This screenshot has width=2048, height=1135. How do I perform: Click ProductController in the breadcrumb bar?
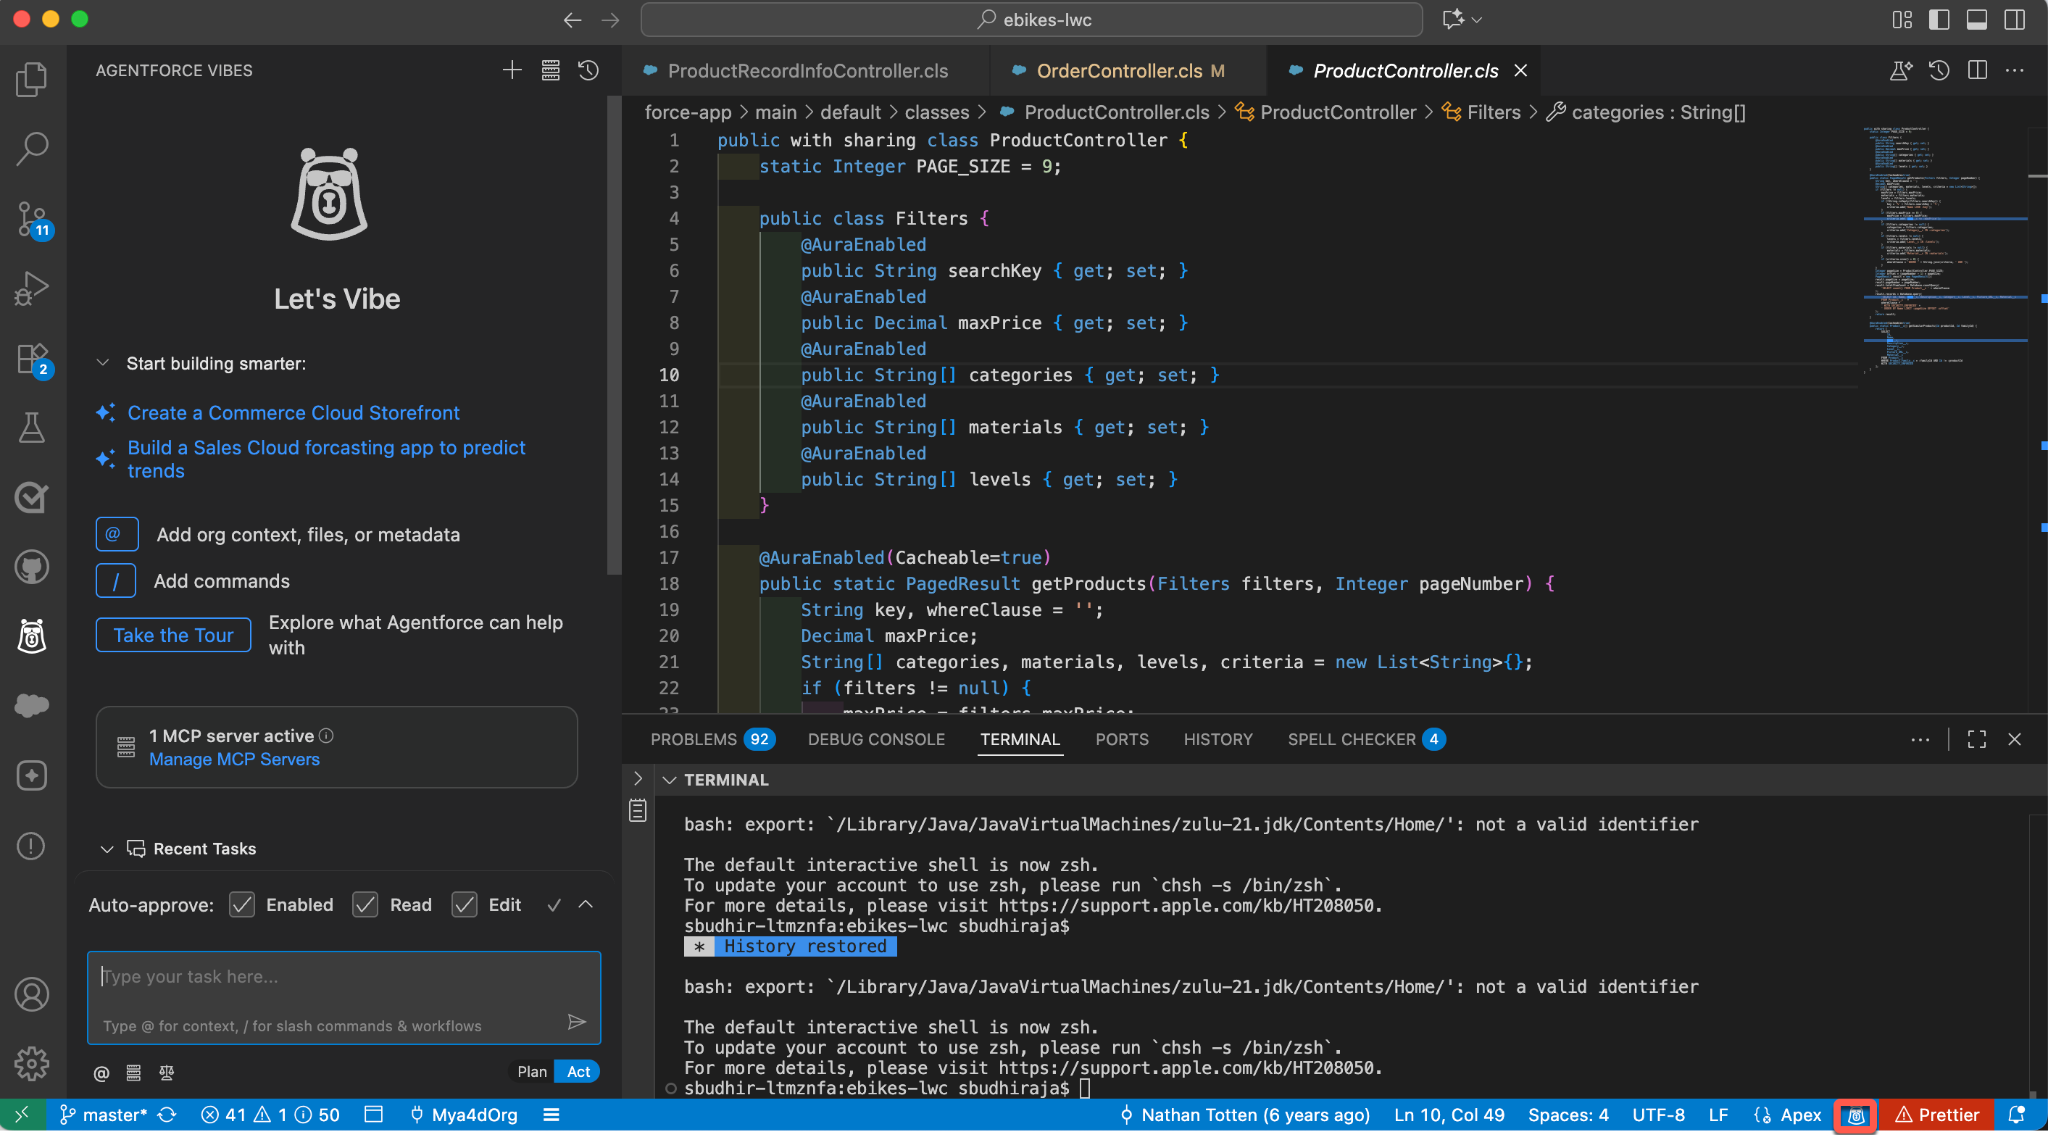pyautogui.click(x=1337, y=112)
